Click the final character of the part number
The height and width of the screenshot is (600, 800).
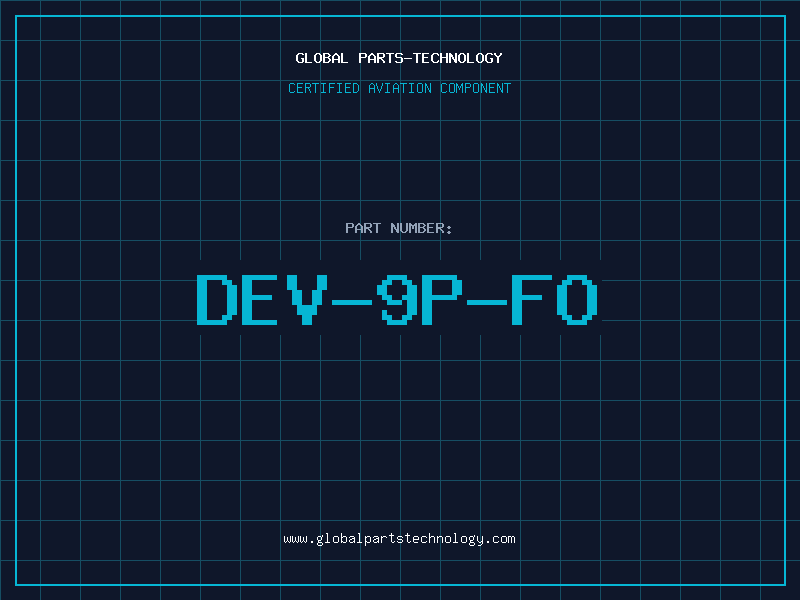coord(577,300)
